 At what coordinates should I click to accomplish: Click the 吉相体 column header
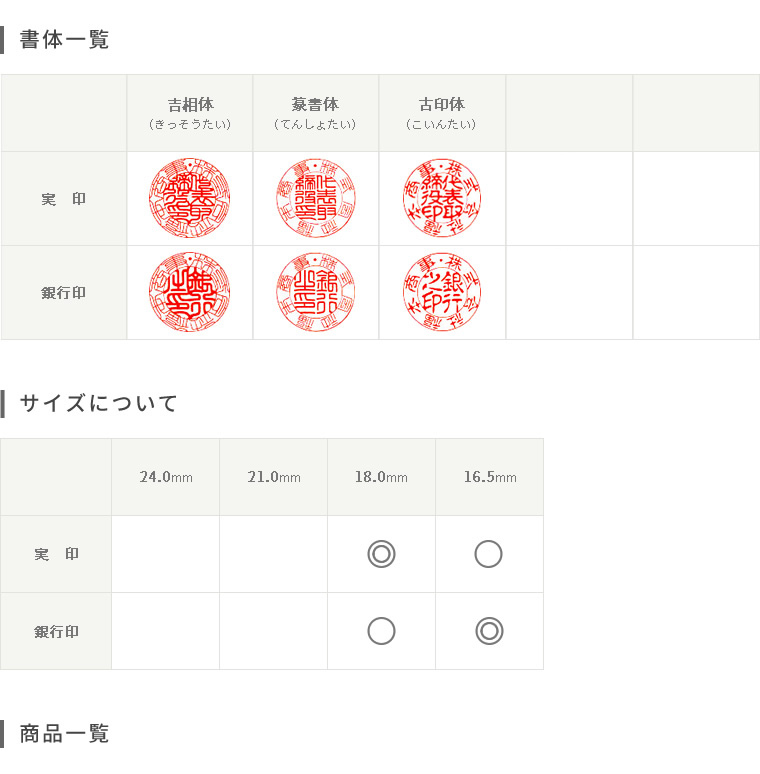point(190,113)
